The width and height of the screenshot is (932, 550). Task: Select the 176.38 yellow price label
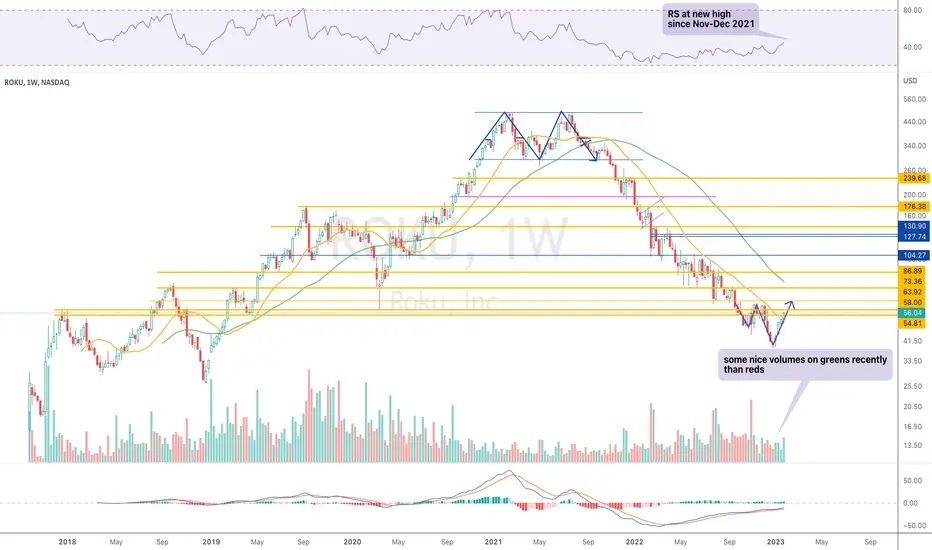pos(914,207)
